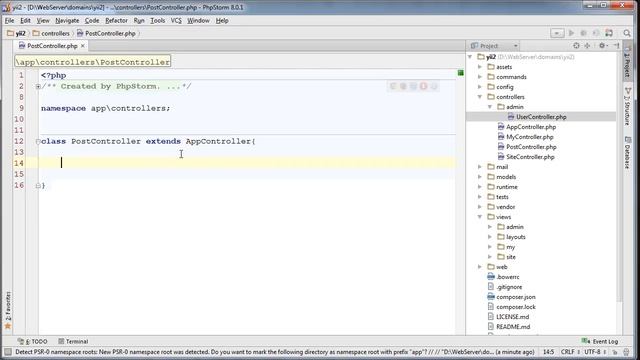Image resolution: width=640 pixels, height=360 pixels.
Task: Click the controllers breadcrumb in navigation bar
Action: 51,33
